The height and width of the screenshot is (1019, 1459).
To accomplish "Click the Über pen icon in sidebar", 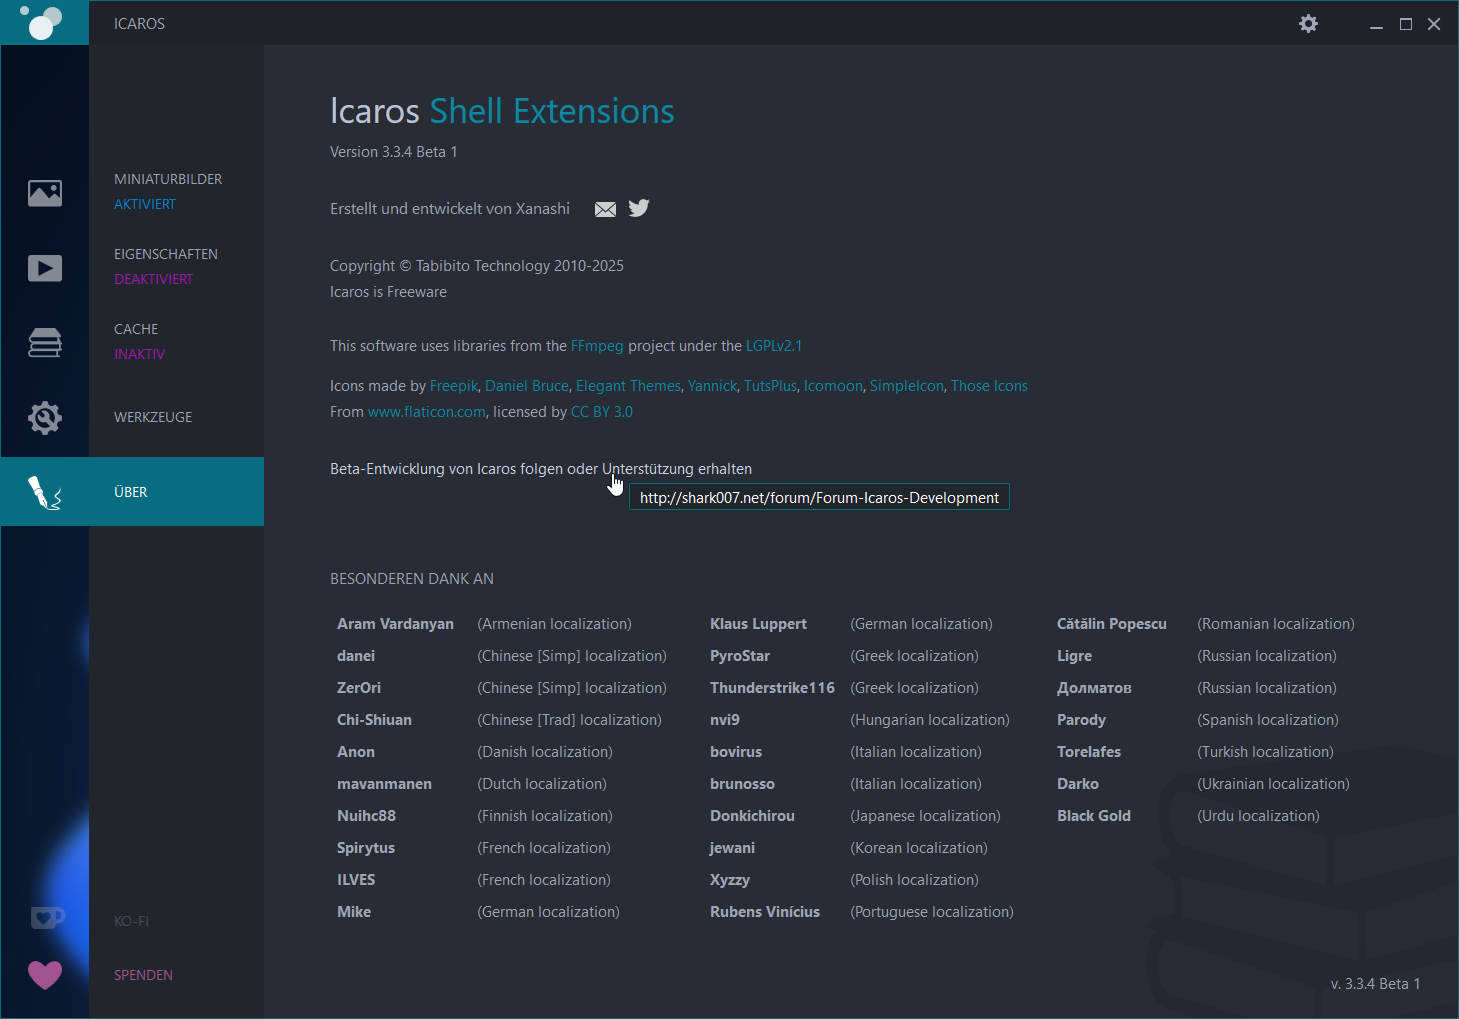I will (45, 492).
